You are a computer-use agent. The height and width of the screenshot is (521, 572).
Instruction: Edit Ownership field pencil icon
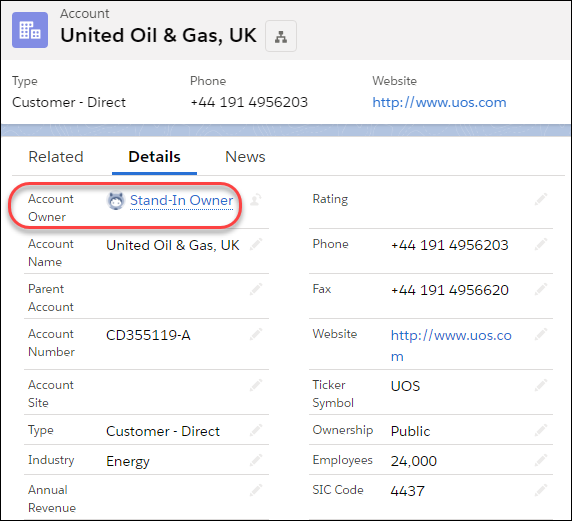click(541, 431)
